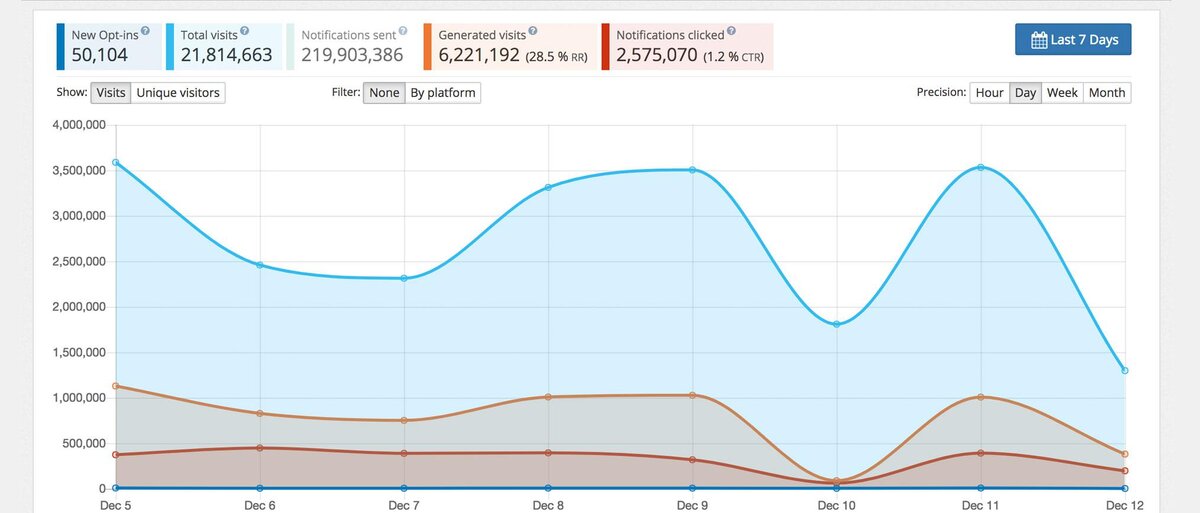Click the calendar icon in date range button
The height and width of the screenshot is (513, 1200).
(1039, 40)
